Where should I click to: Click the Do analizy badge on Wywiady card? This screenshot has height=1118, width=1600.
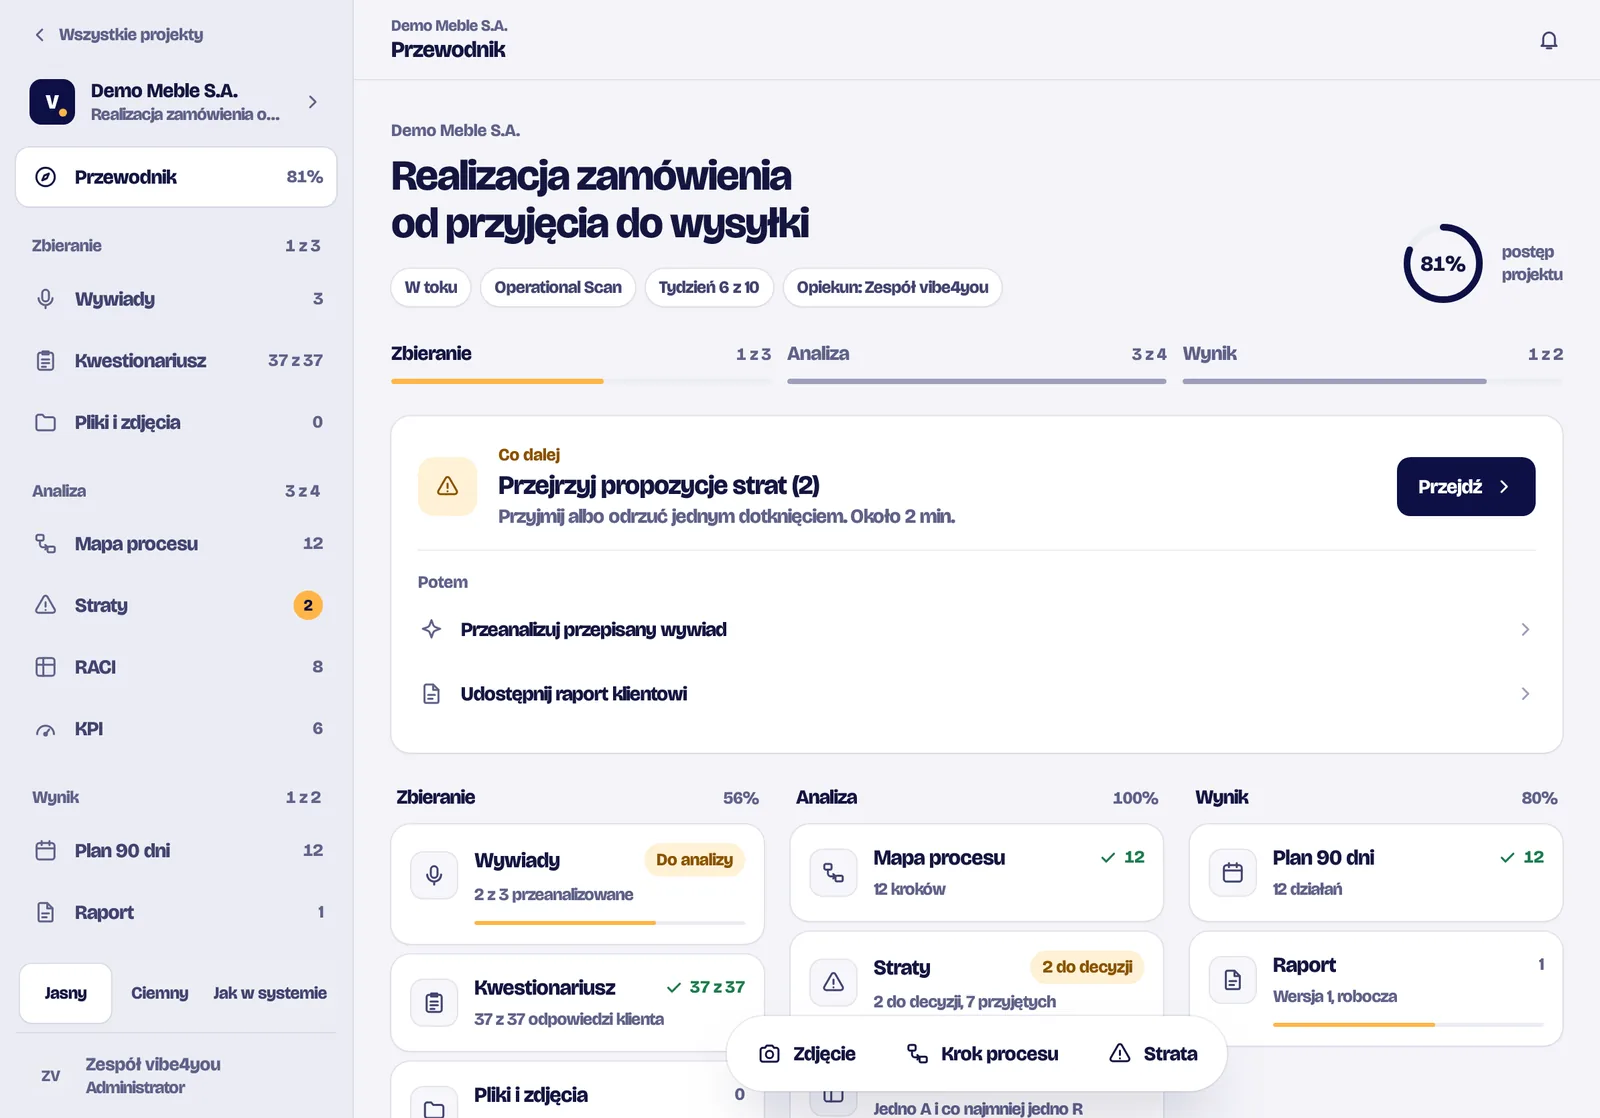[694, 860]
